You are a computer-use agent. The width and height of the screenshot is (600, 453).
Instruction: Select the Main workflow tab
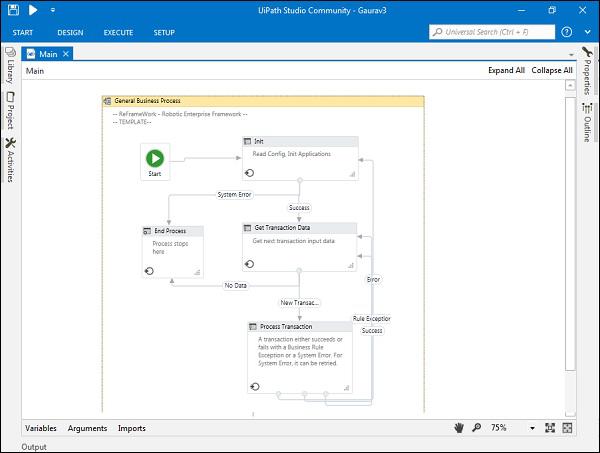pos(48,54)
